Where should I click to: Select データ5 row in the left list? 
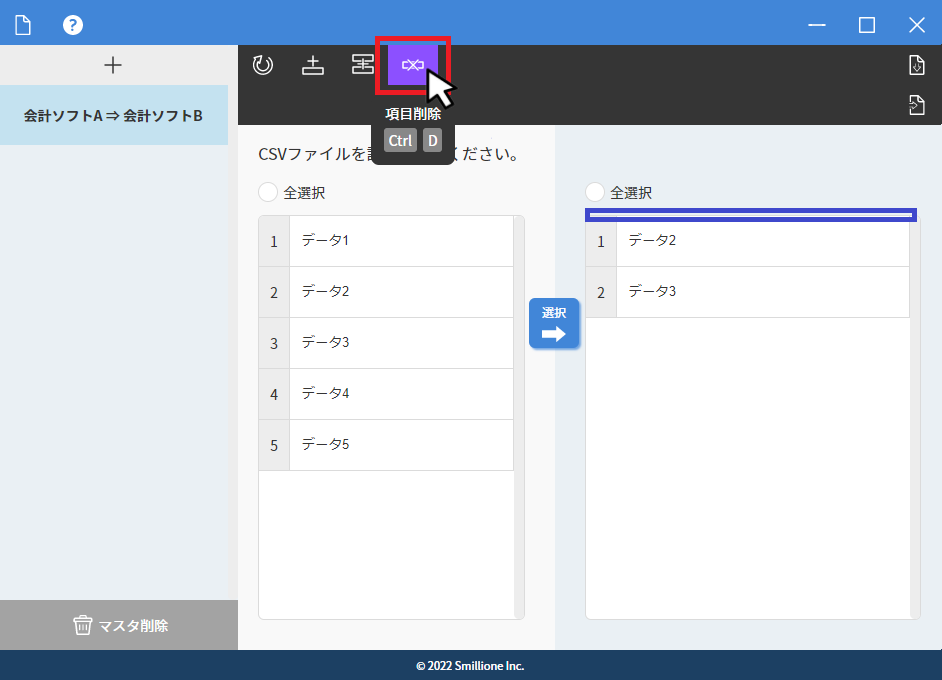(400, 445)
